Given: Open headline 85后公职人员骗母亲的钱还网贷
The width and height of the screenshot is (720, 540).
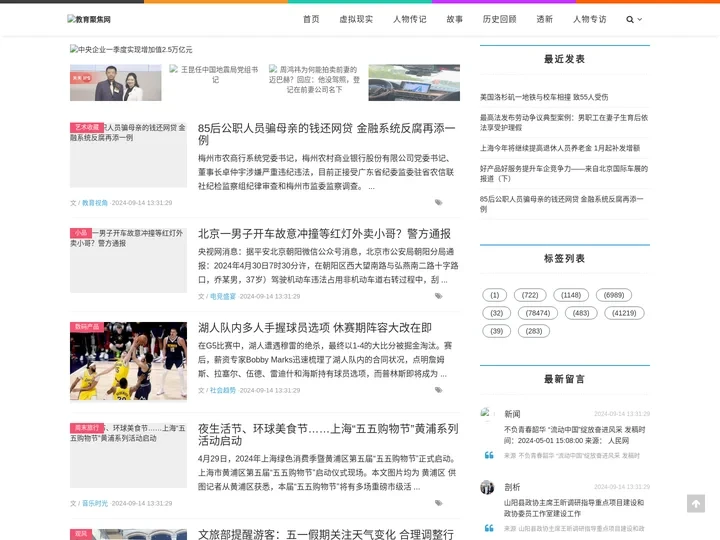Looking at the screenshot, I should pyautogui.click(x=326, y=134).
